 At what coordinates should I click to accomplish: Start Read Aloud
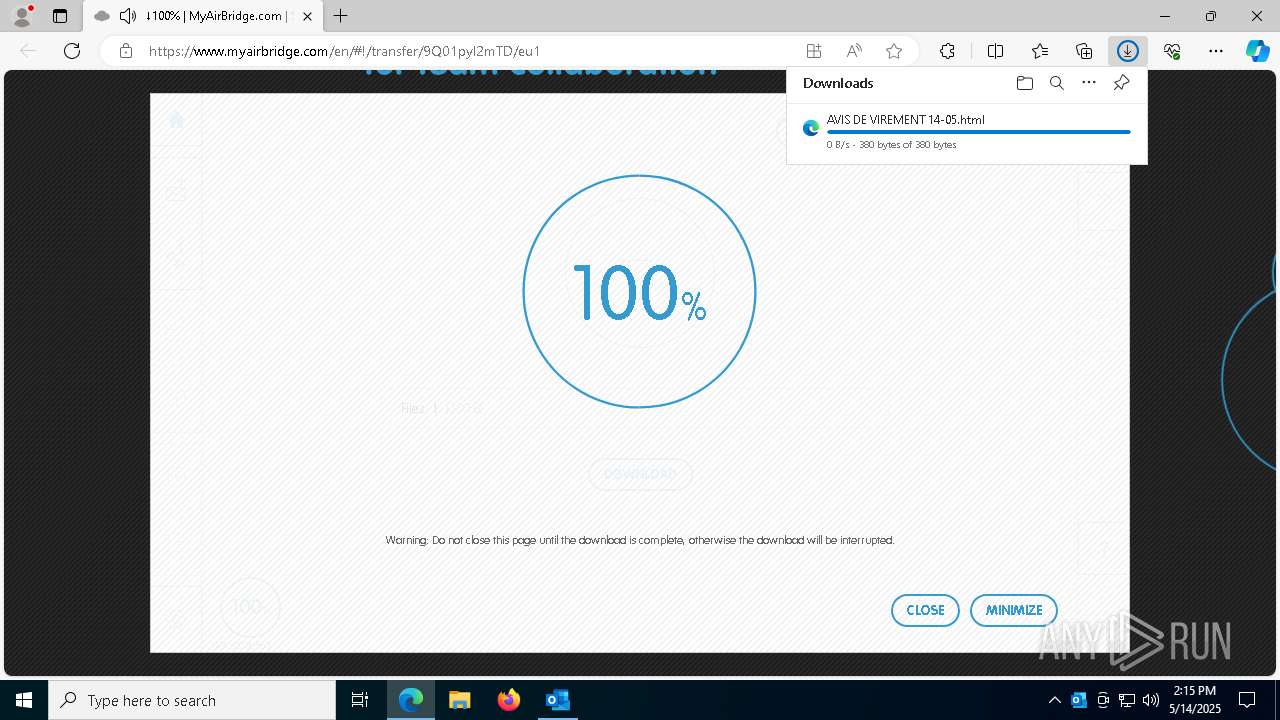(854, 51)
